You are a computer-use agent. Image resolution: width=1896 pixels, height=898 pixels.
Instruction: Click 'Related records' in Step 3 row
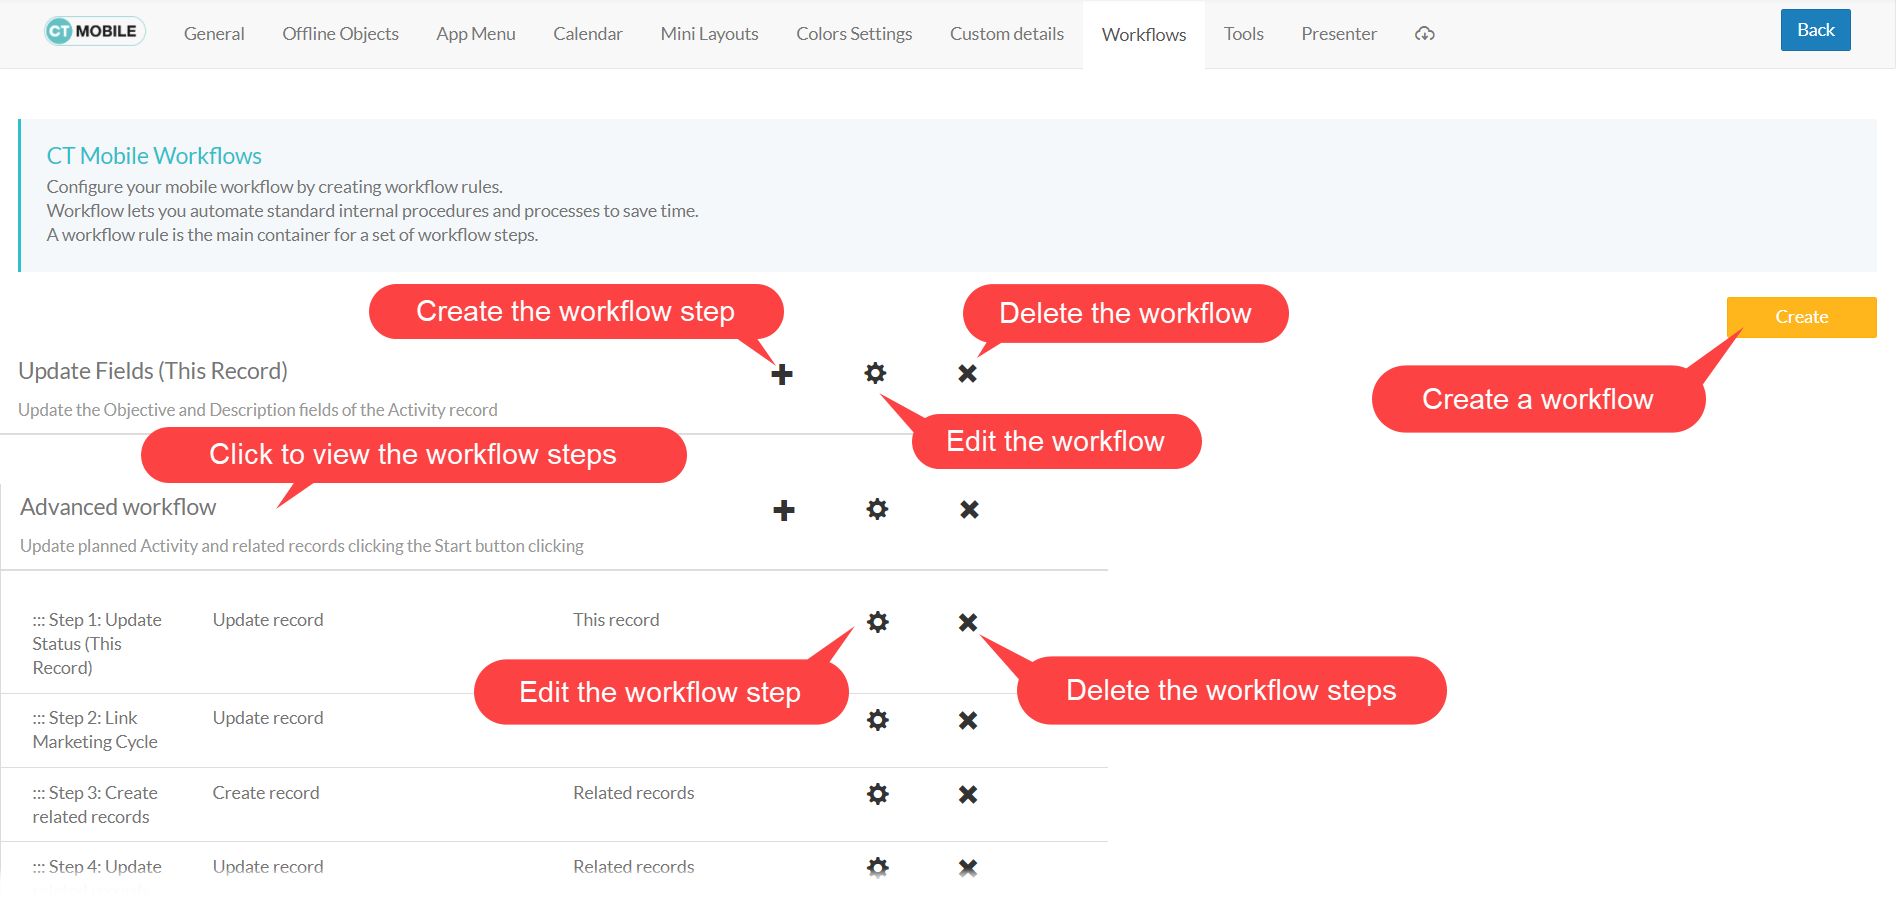click(x=634, y=793)
